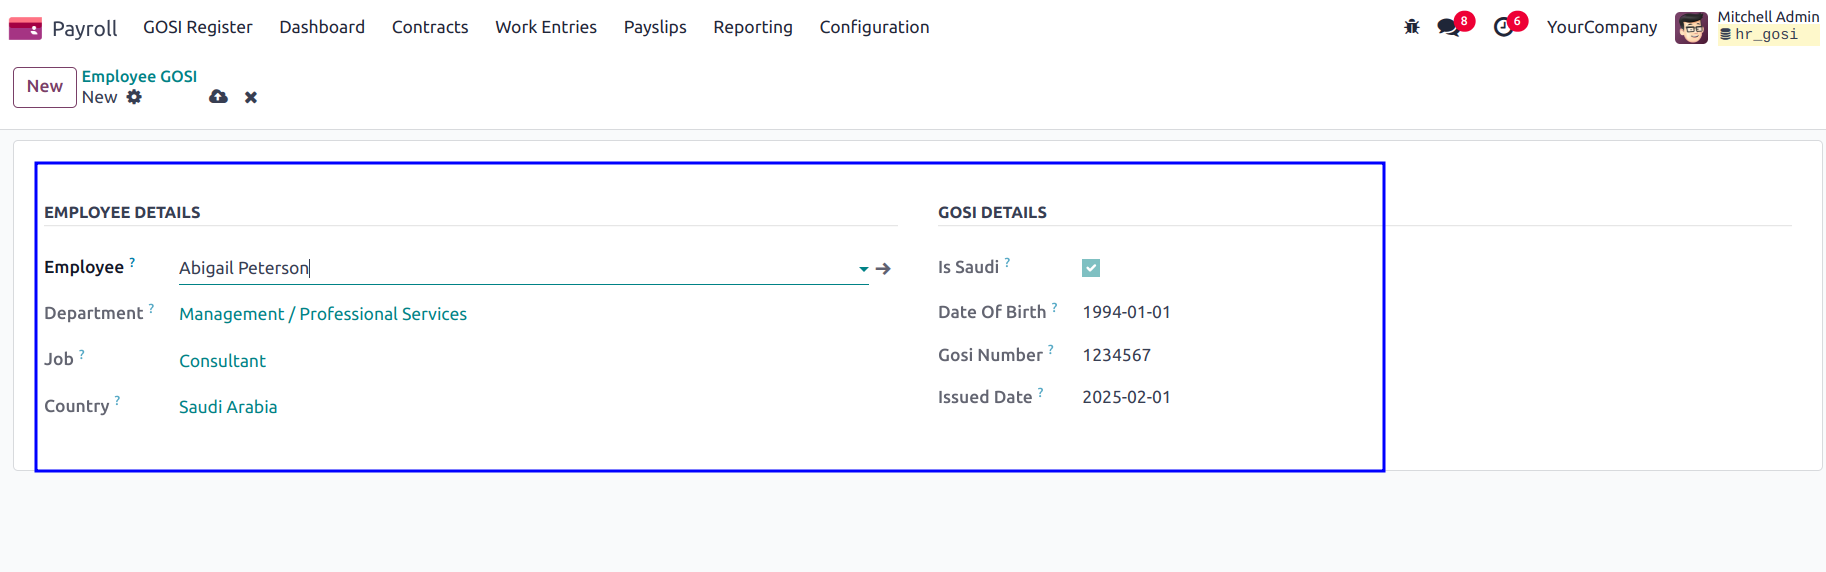Viewport: 1826px width, 572px height.
Task: Go to Employee GOSI breadcrumb link
Action: pos(139,76)
